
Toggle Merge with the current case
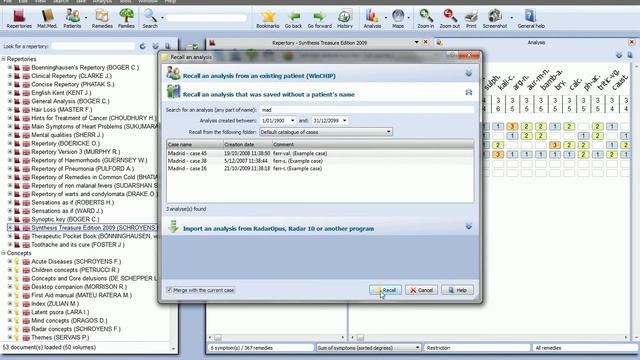coord(169,290)
